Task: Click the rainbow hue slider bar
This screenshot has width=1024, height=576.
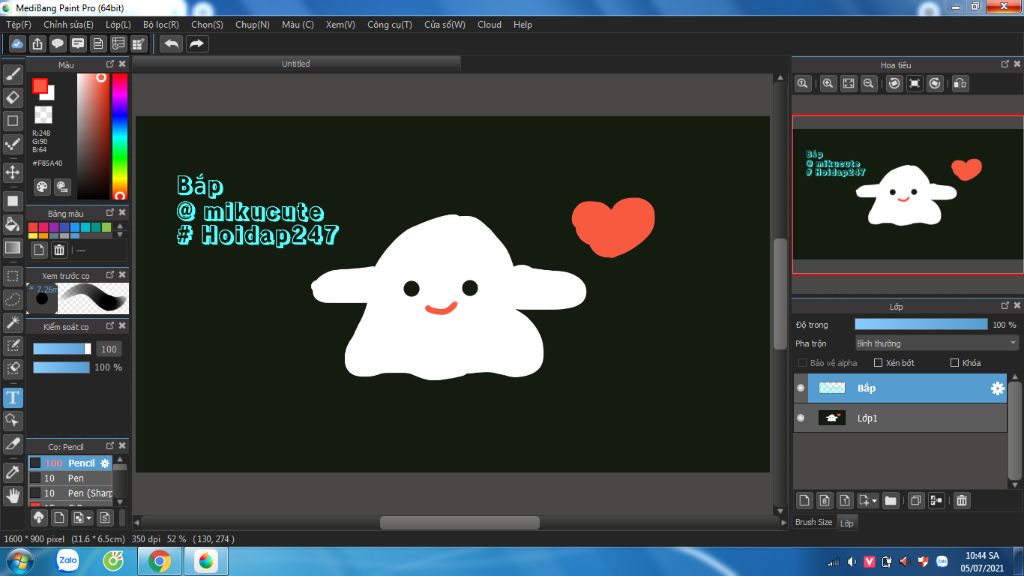Action: (x=120, y=136)
